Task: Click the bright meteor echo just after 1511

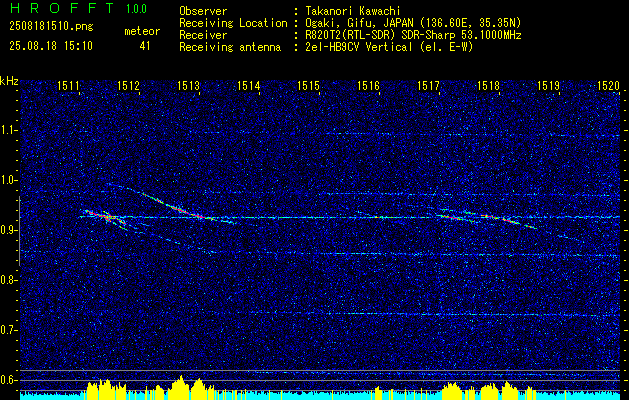Action: tap(105, 217)
